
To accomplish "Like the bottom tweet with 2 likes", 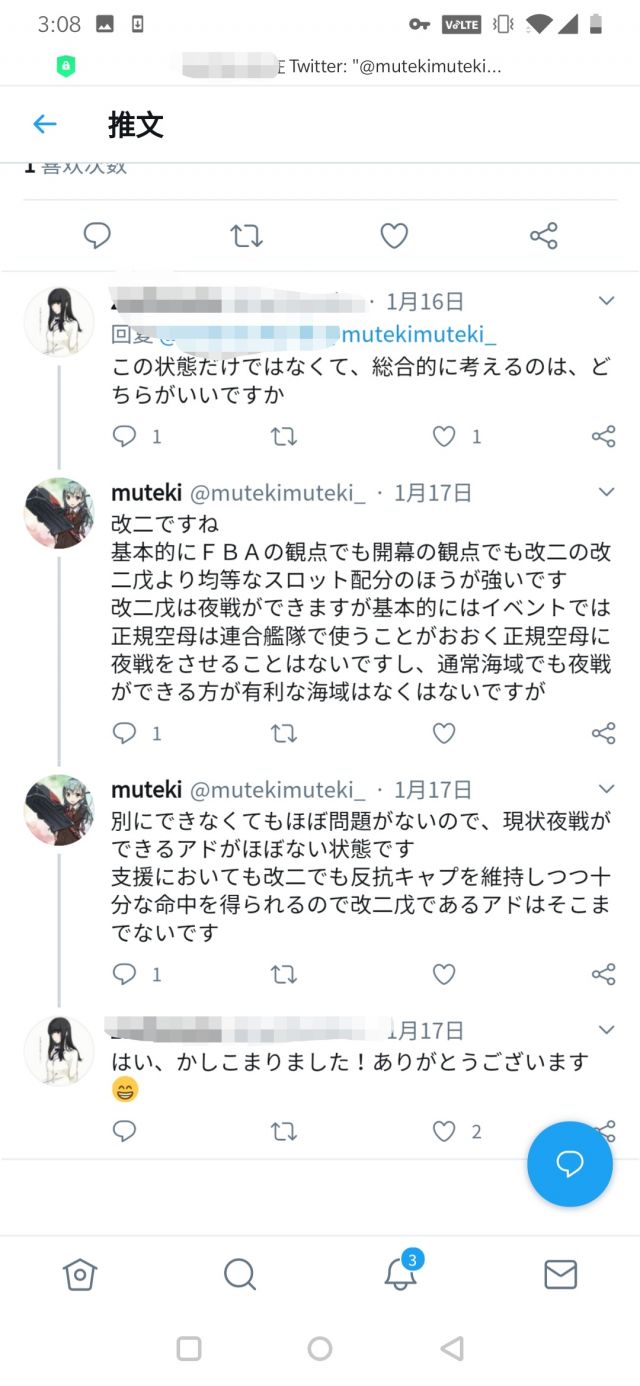I will [x=443, y=1131].
